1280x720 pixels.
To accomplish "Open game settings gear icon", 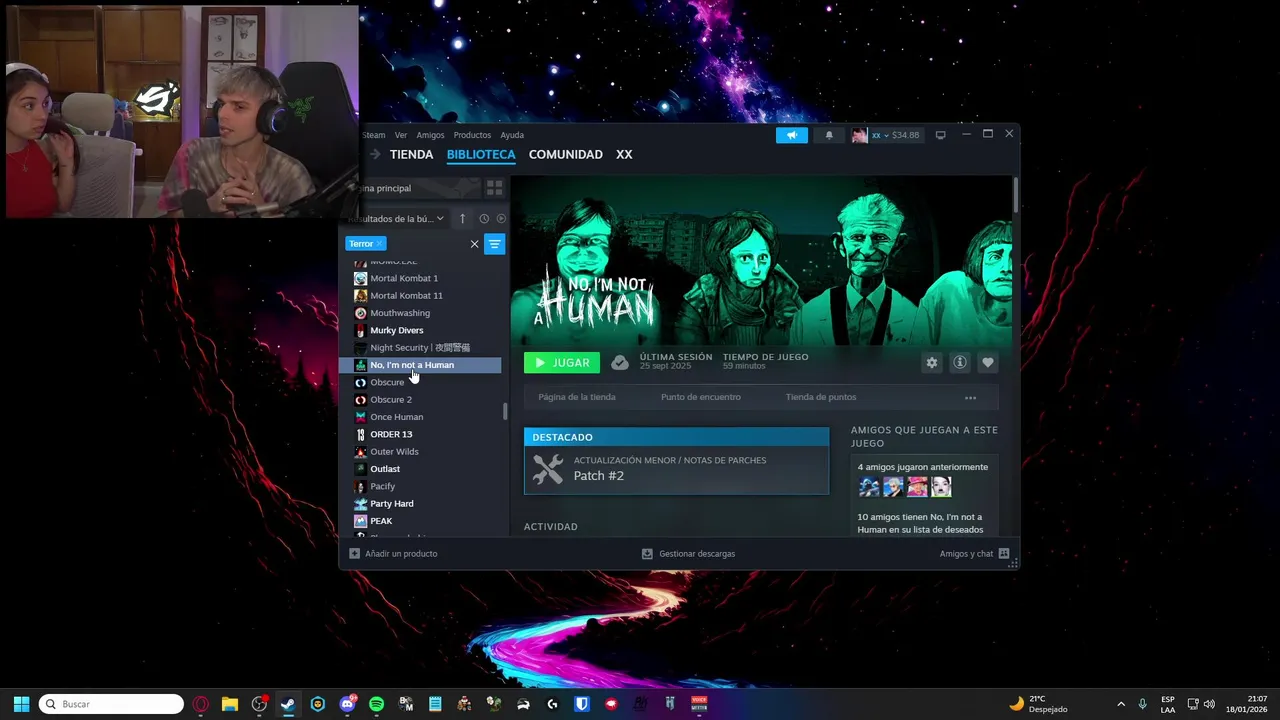I will point(932,363).
